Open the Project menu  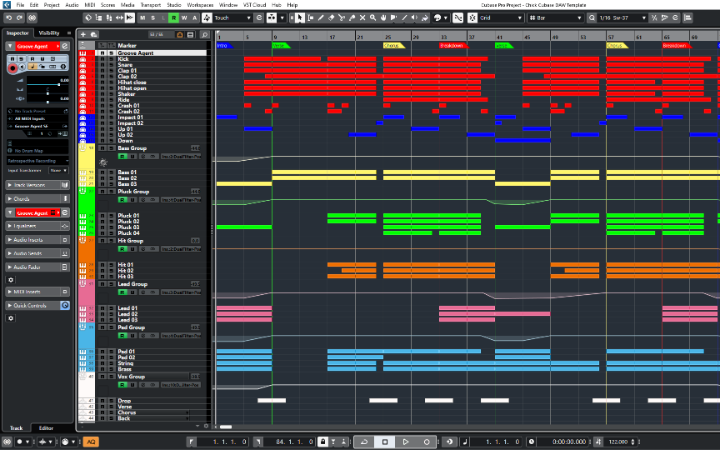tap(51, 5)
